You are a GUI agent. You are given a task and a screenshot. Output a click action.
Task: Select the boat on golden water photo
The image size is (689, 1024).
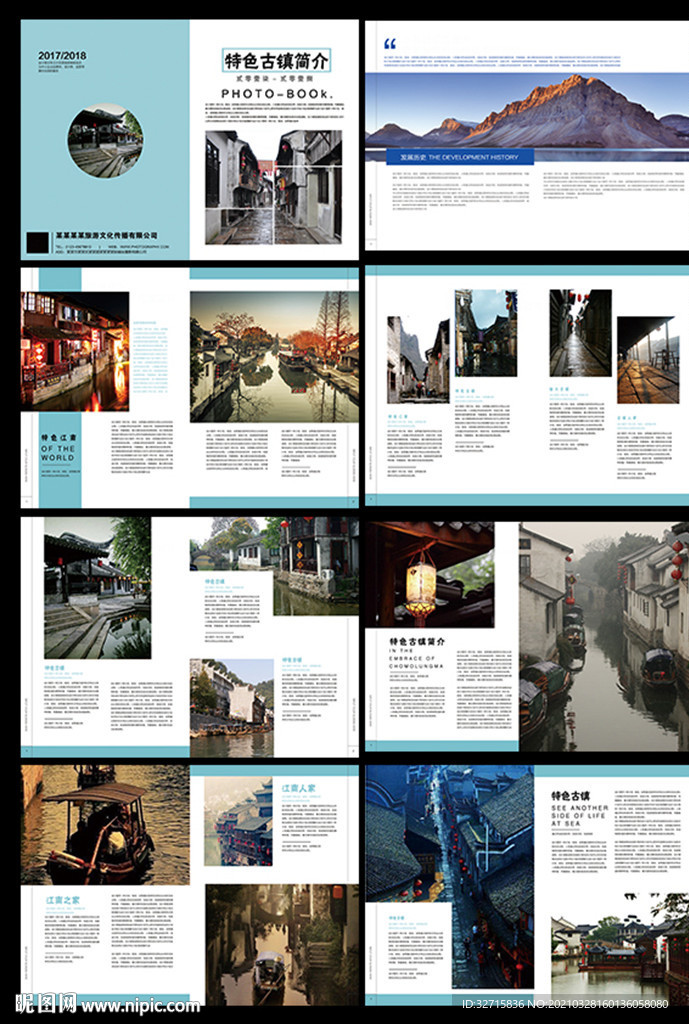click(x=105, y=825)
